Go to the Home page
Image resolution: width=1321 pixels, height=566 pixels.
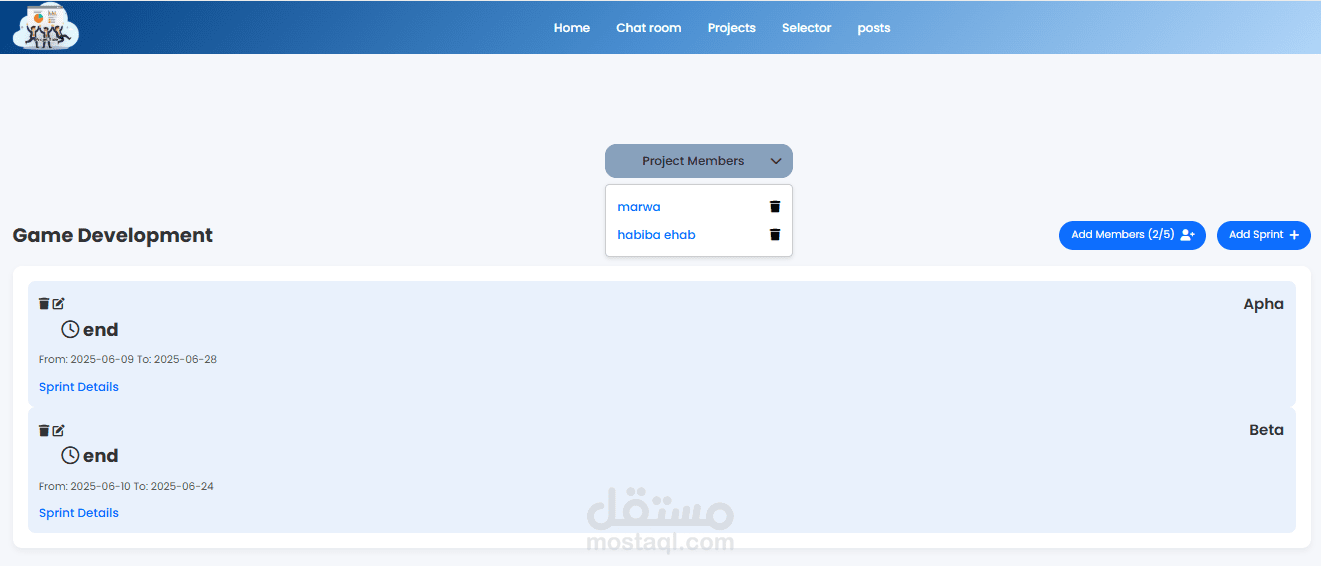(572, 28)
